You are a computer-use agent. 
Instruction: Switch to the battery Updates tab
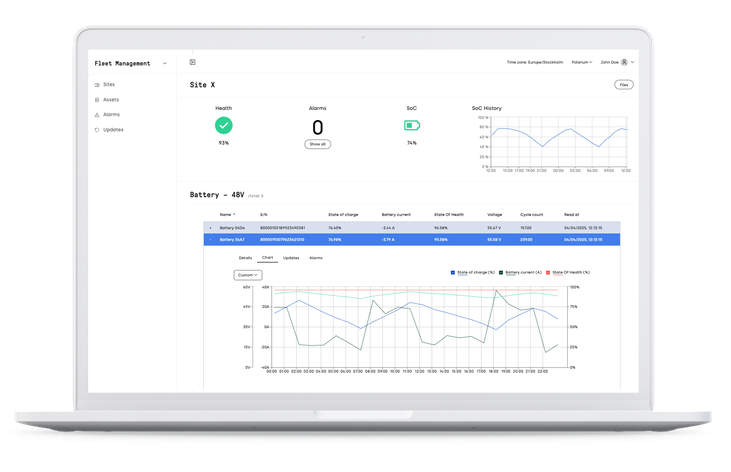pos(291,258)
